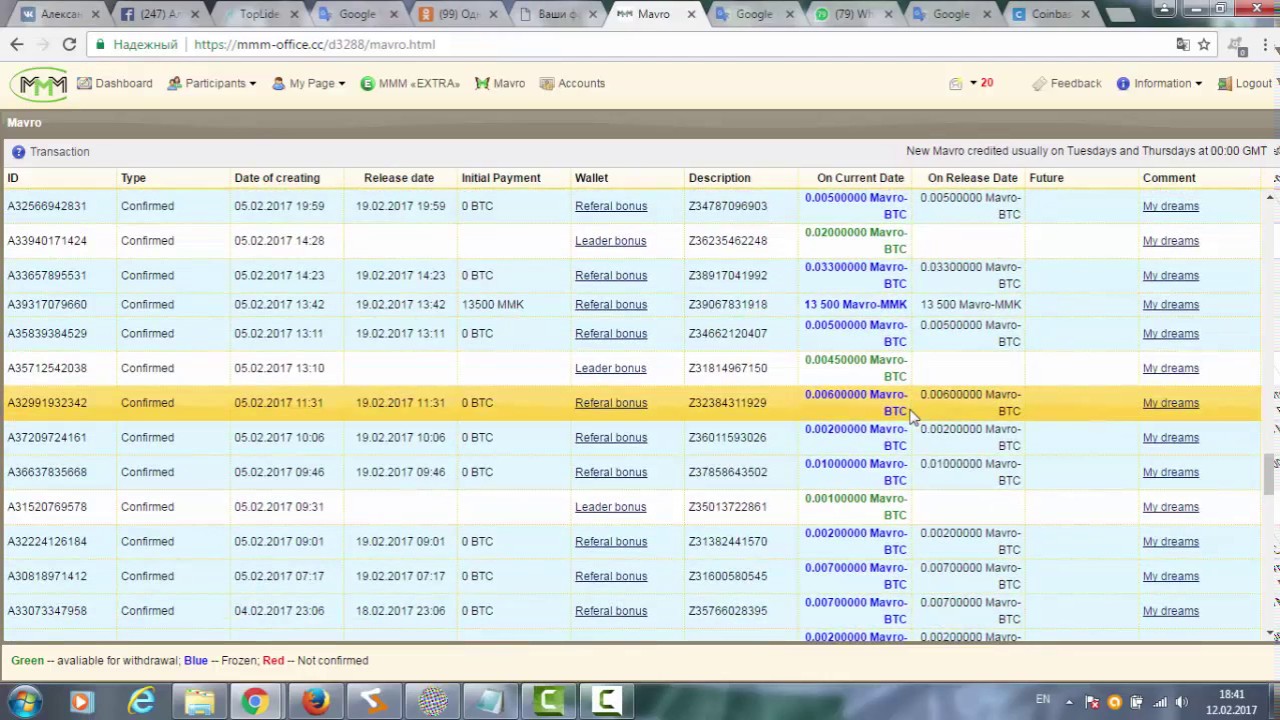
Task: Open Leader bonus link for A35712542038
Action: [x=610, y=368]
